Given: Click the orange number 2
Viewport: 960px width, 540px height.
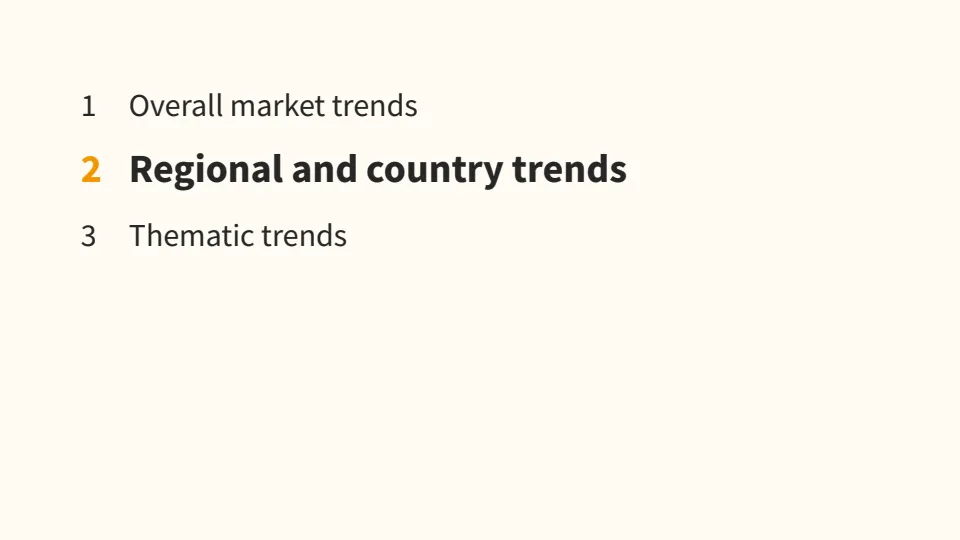Looking at the screenshot, I should (x=91, y=170).
